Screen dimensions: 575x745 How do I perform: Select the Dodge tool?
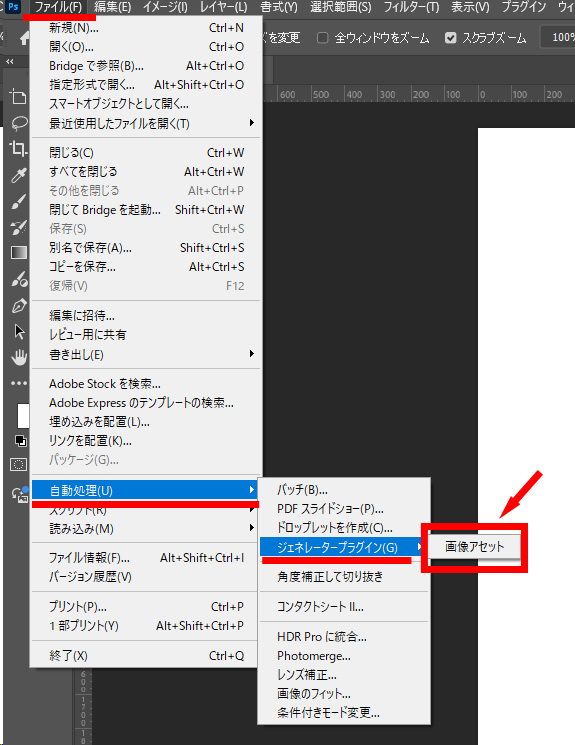(x=19, y=279)
